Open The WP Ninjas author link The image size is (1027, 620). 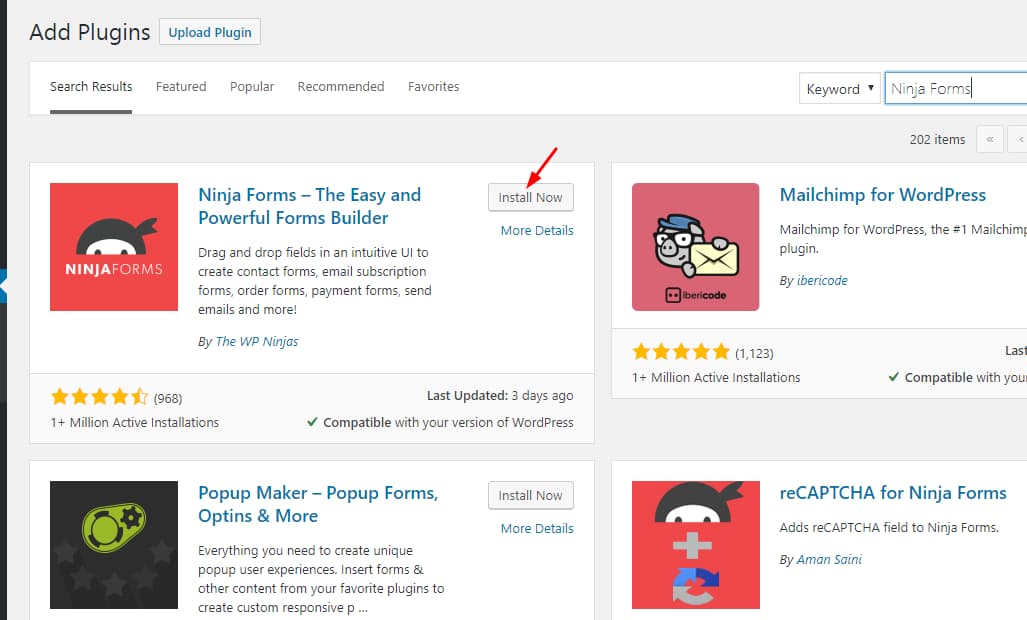[256, 341]
